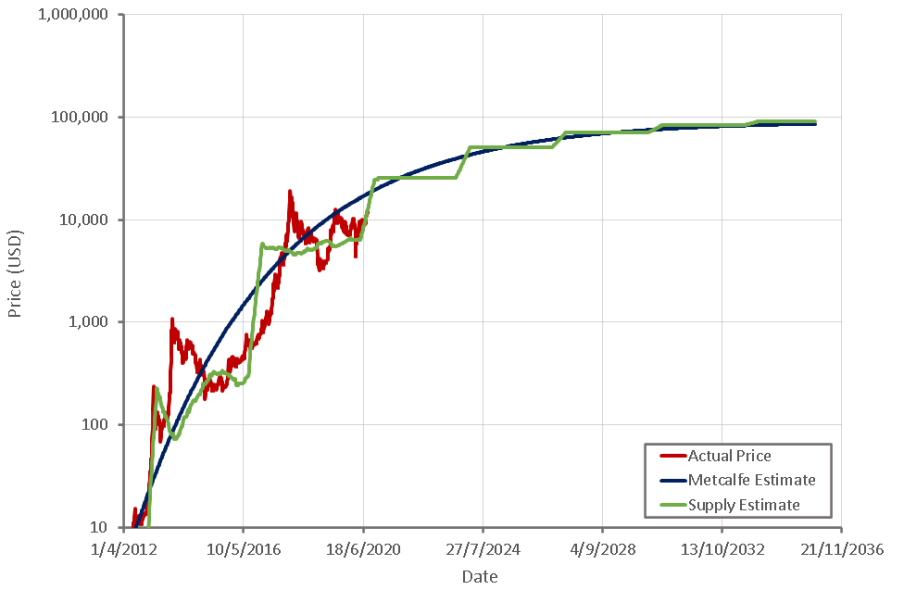Click the 27/7/2024 date label
Image resolution: width=904 pixels, height=590 pixels.
(x=483, y=549)
